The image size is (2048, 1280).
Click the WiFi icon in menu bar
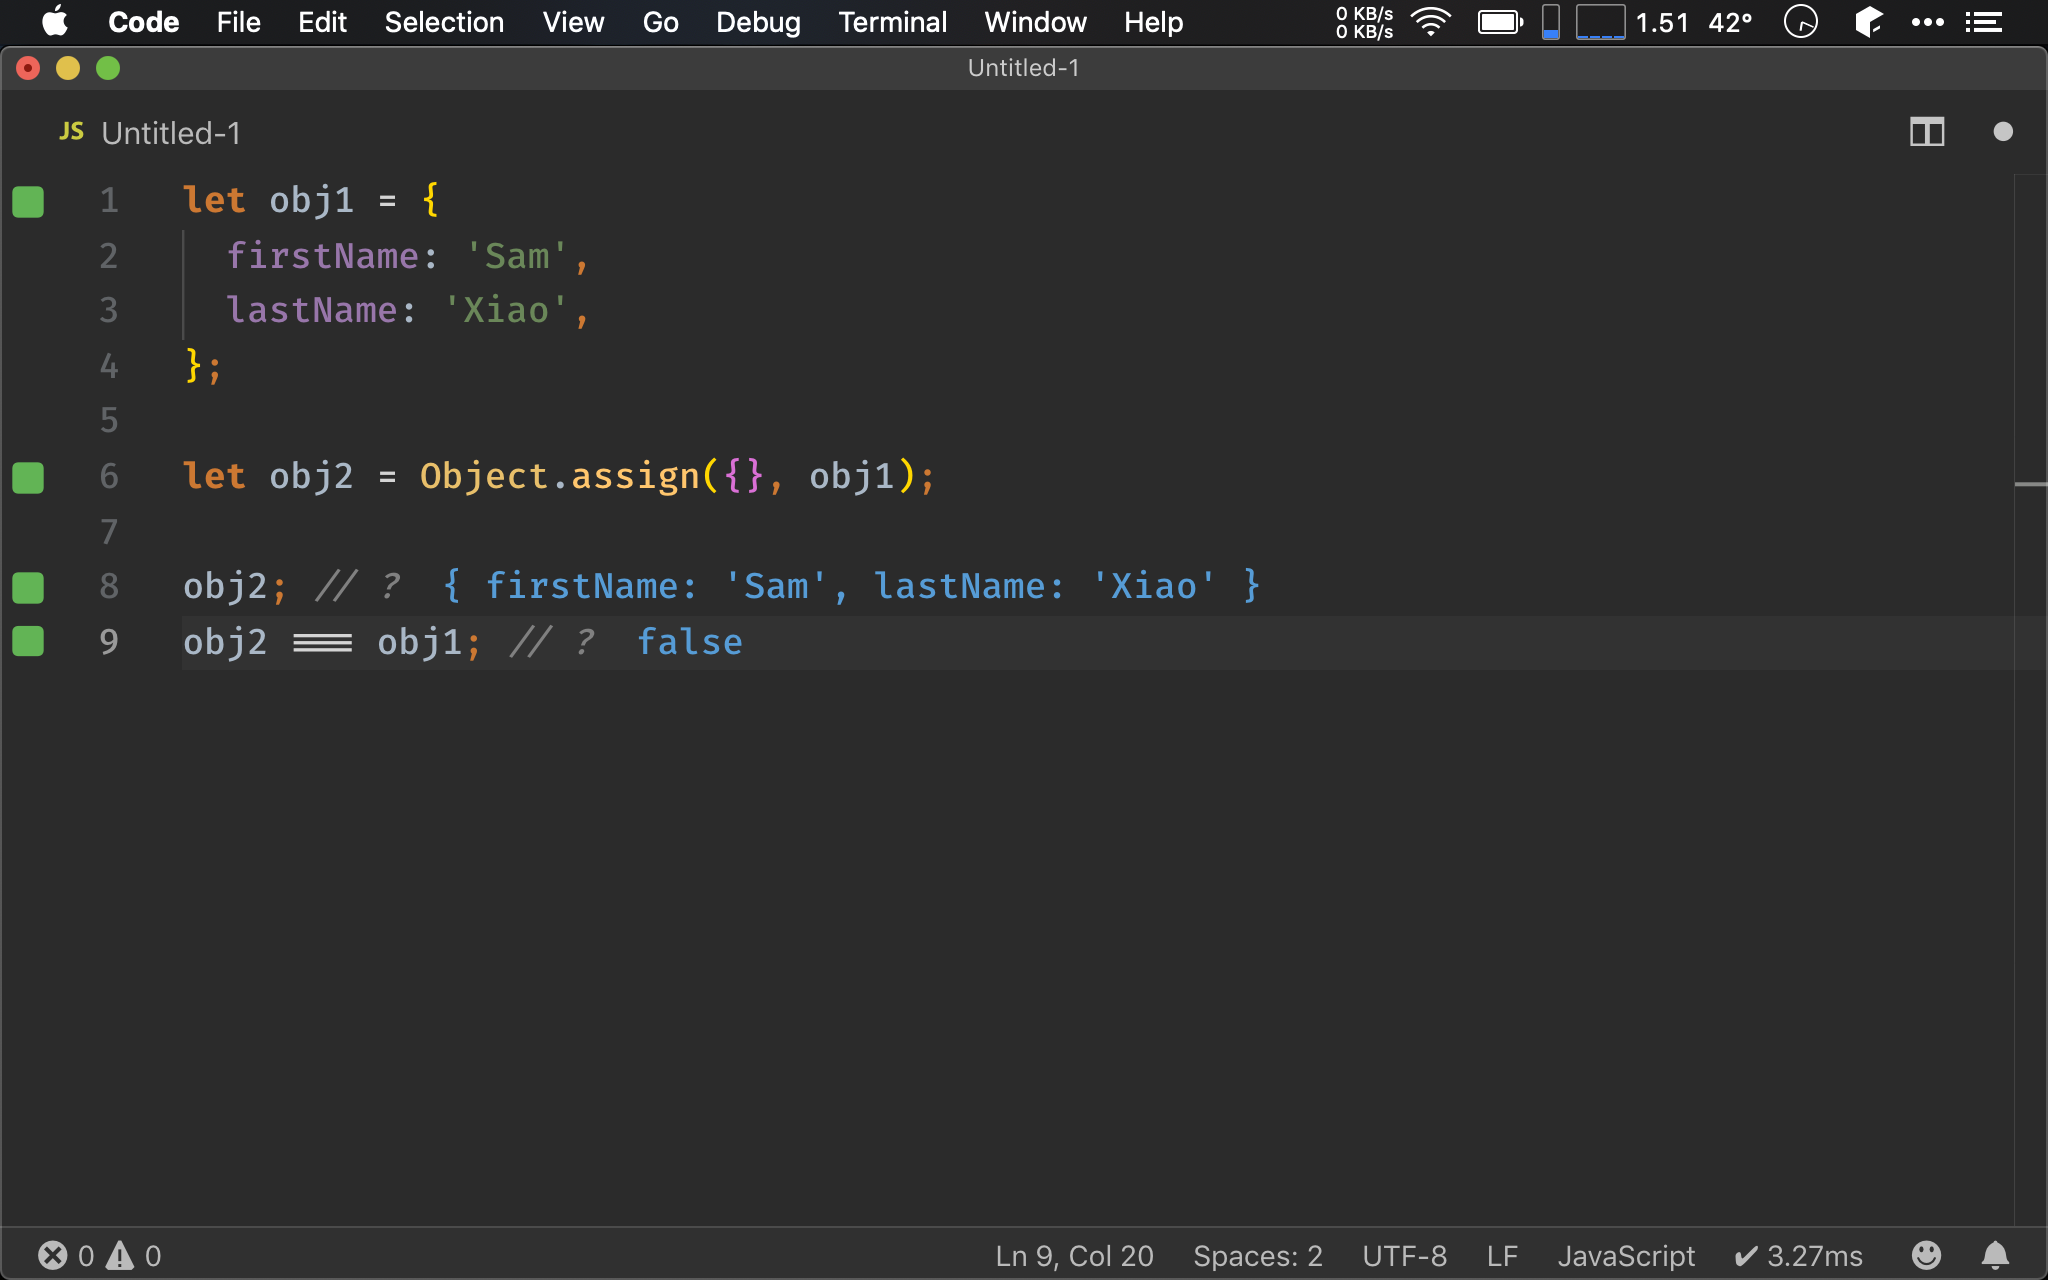tap(1431, 22)
